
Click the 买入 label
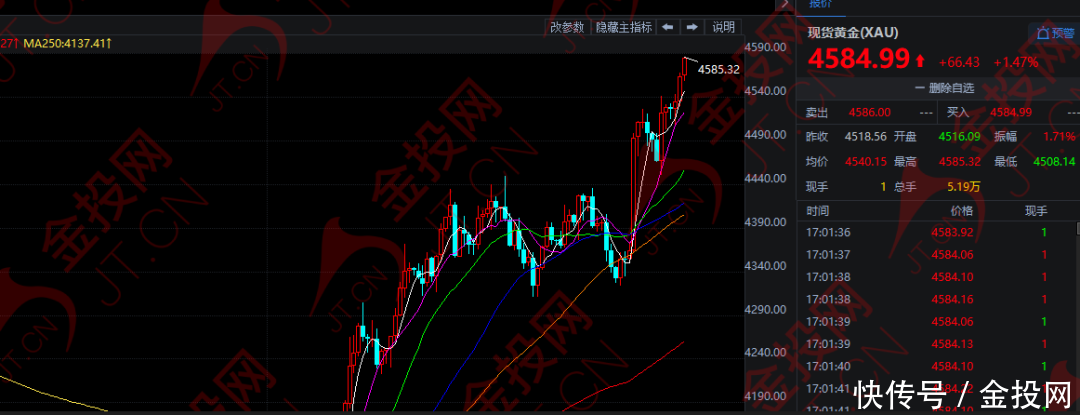click(958, 112)
